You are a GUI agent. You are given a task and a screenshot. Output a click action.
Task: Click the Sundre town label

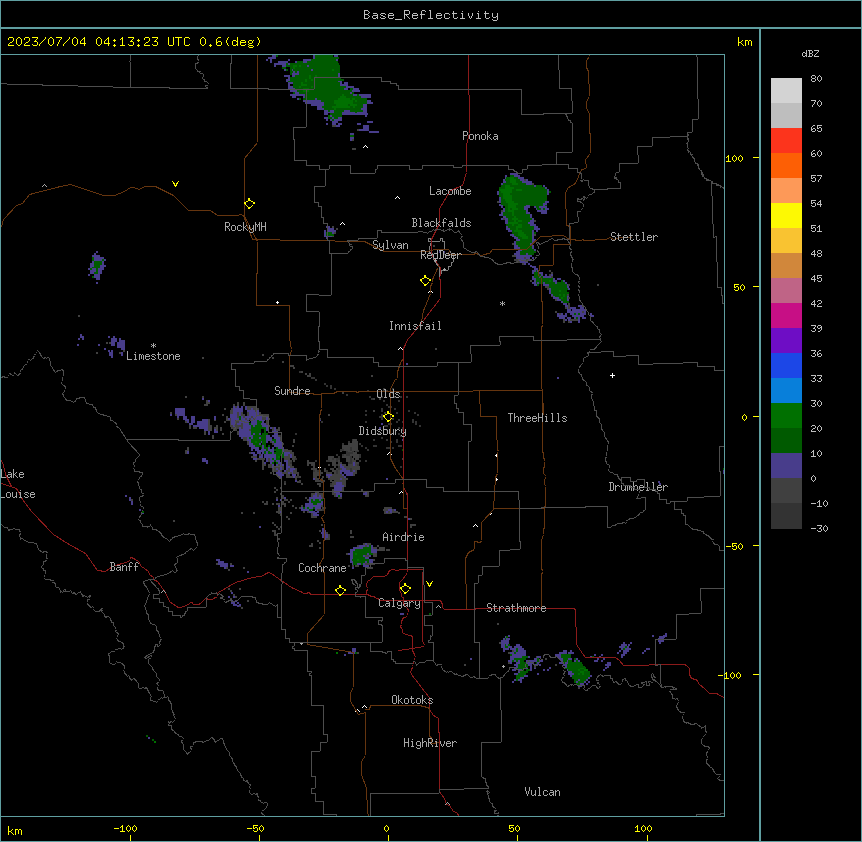[x=292, y=391]
